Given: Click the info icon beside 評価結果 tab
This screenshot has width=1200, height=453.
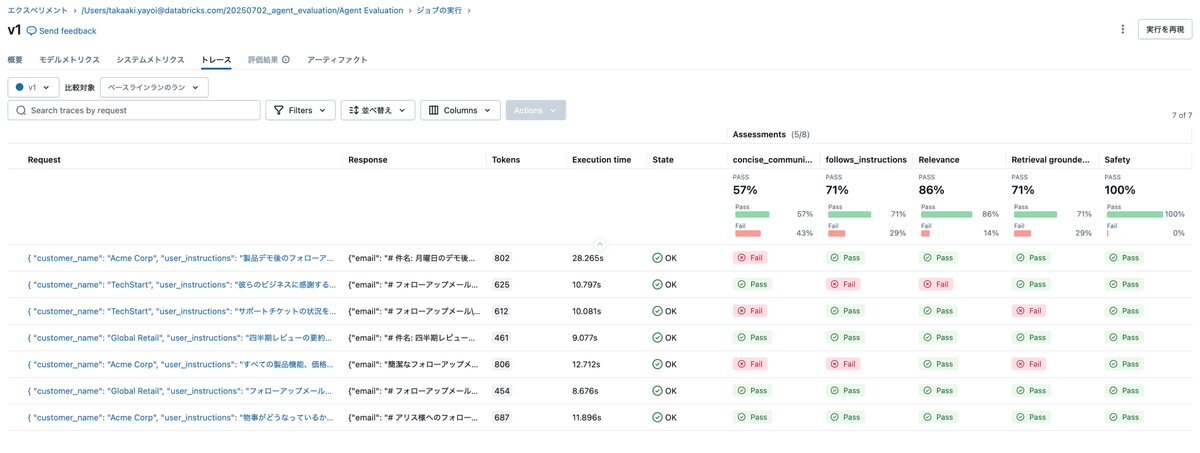Looking at the screenshot, I should (x=286, y=60).
